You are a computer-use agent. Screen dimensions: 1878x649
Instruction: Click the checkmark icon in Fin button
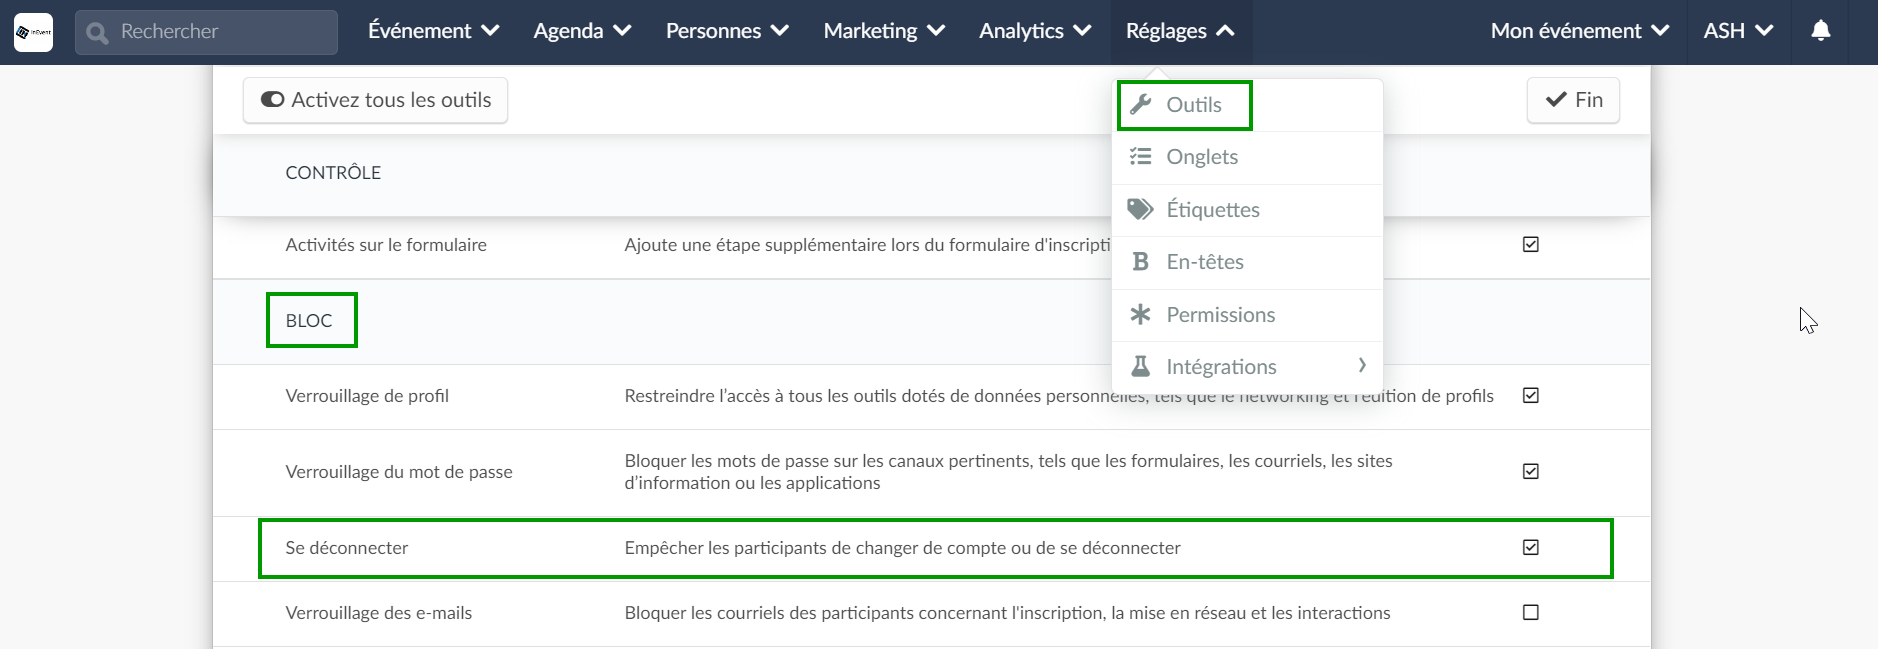(x=1556, y=99)
